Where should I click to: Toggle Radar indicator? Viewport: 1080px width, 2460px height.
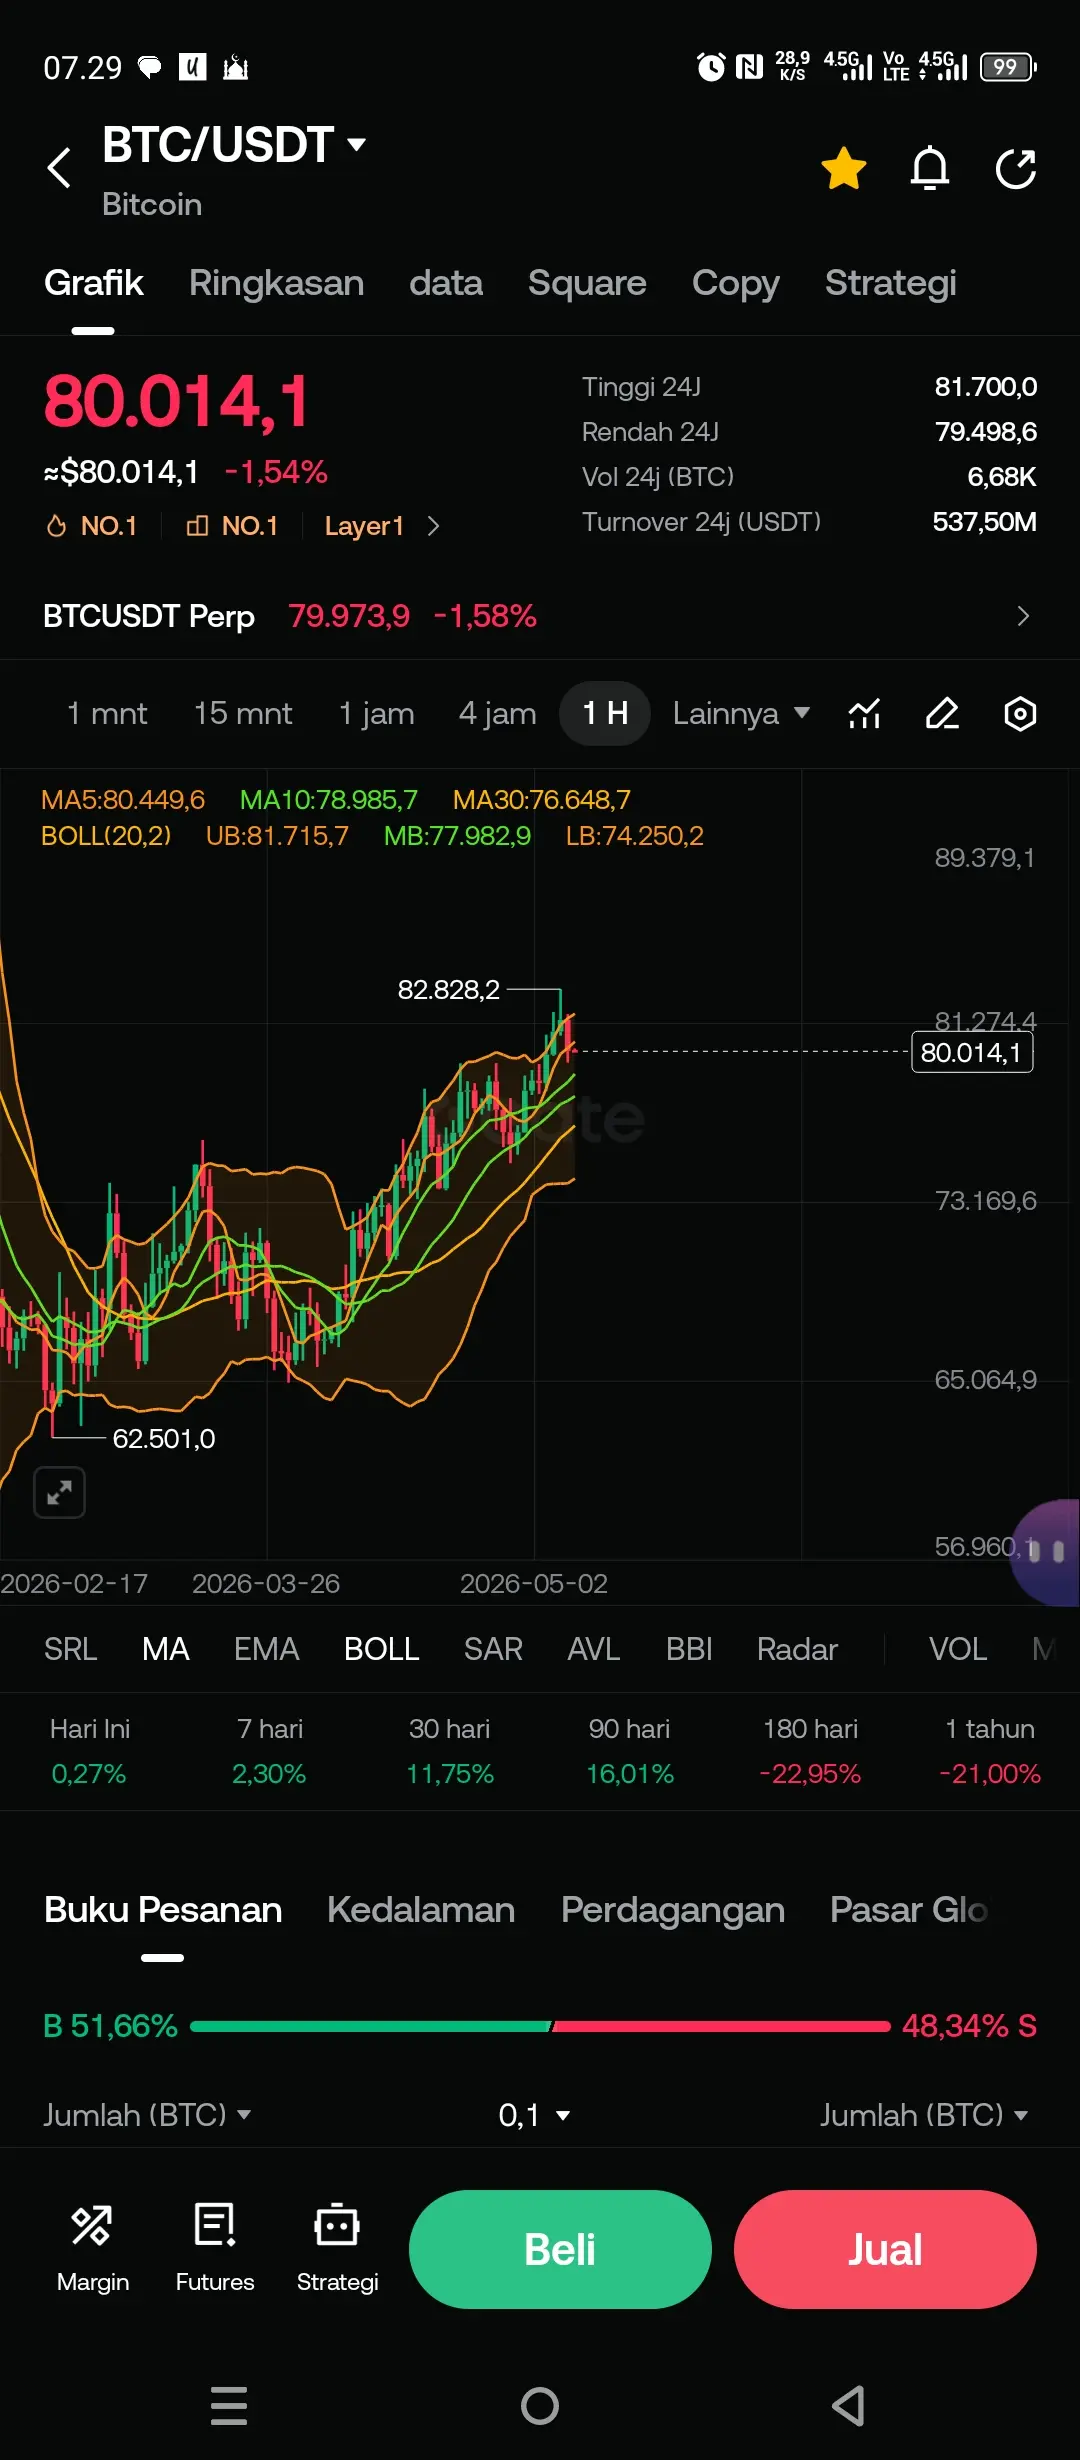(x=797, y=1649)
